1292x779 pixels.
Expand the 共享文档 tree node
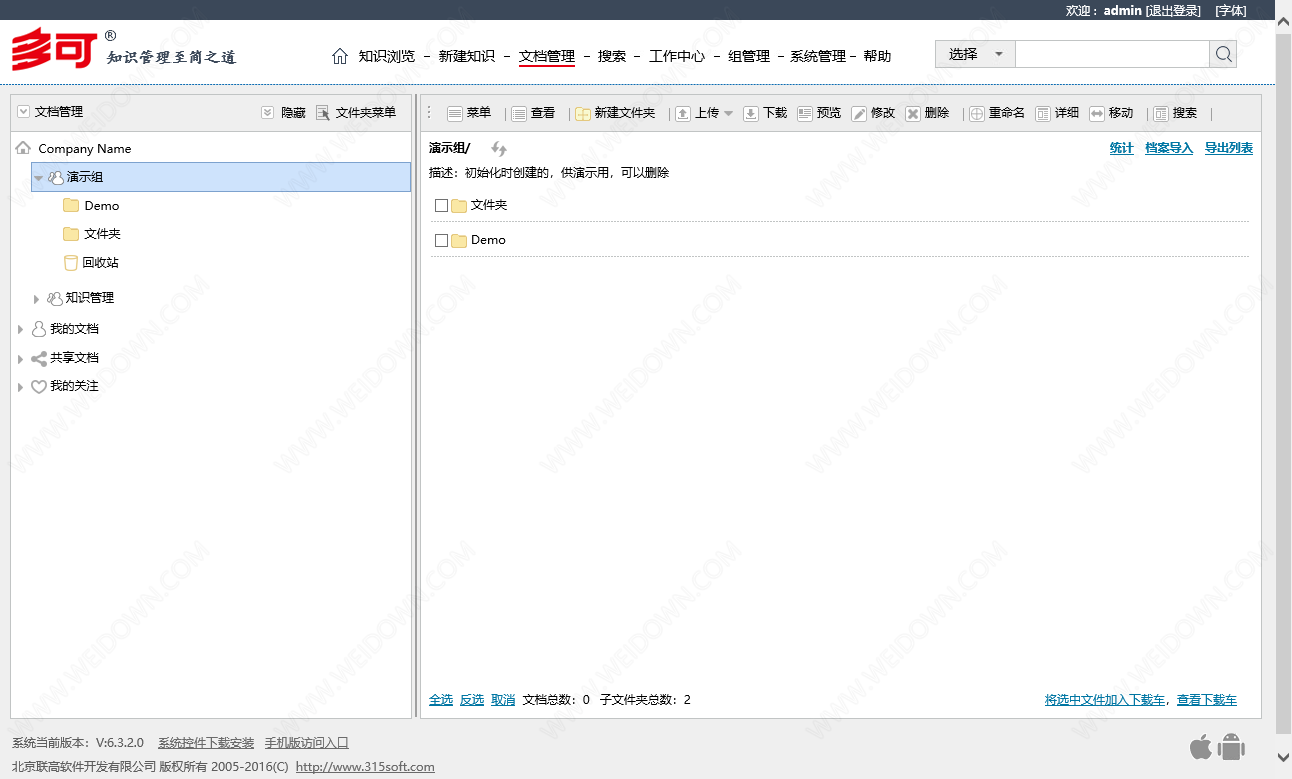click(x=20, y=358)
